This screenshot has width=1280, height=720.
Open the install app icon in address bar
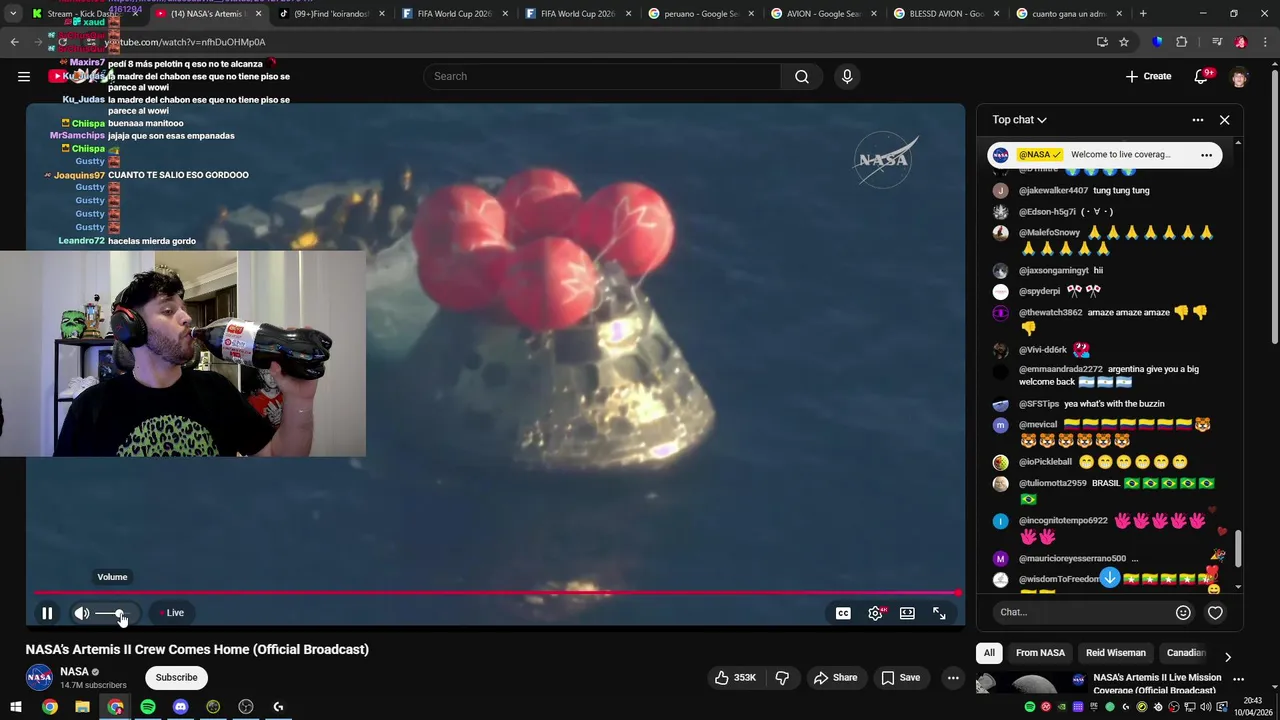pyautogui.click(x=1102, y=42)
